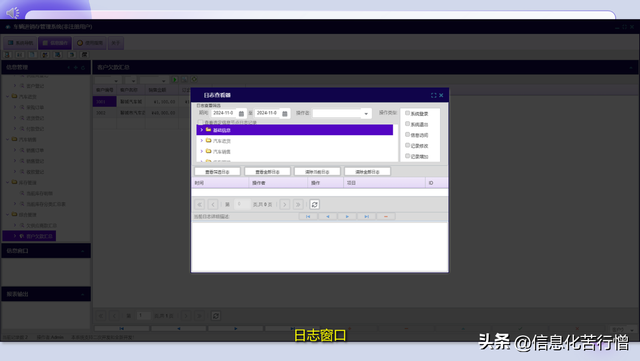Expand the 汽车销售 node in dialog
Screen dimensions: 640x361
click(202, 151)
